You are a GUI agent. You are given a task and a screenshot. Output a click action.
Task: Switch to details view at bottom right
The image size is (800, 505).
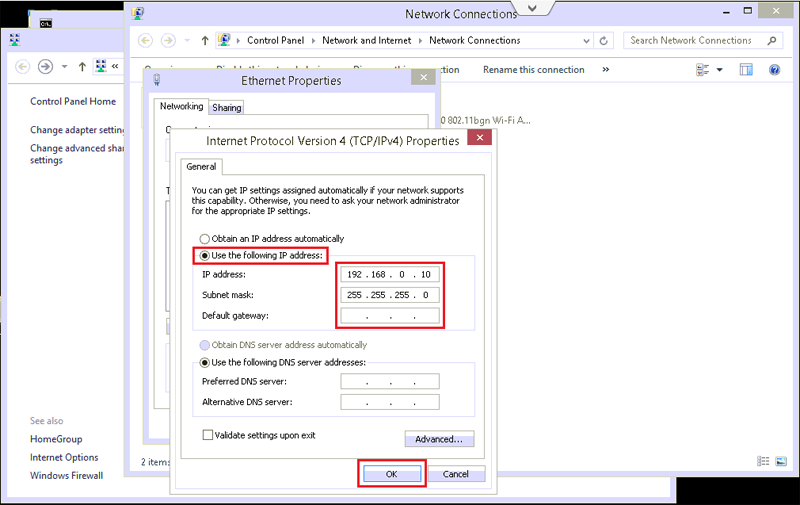[x=764, y=462]
